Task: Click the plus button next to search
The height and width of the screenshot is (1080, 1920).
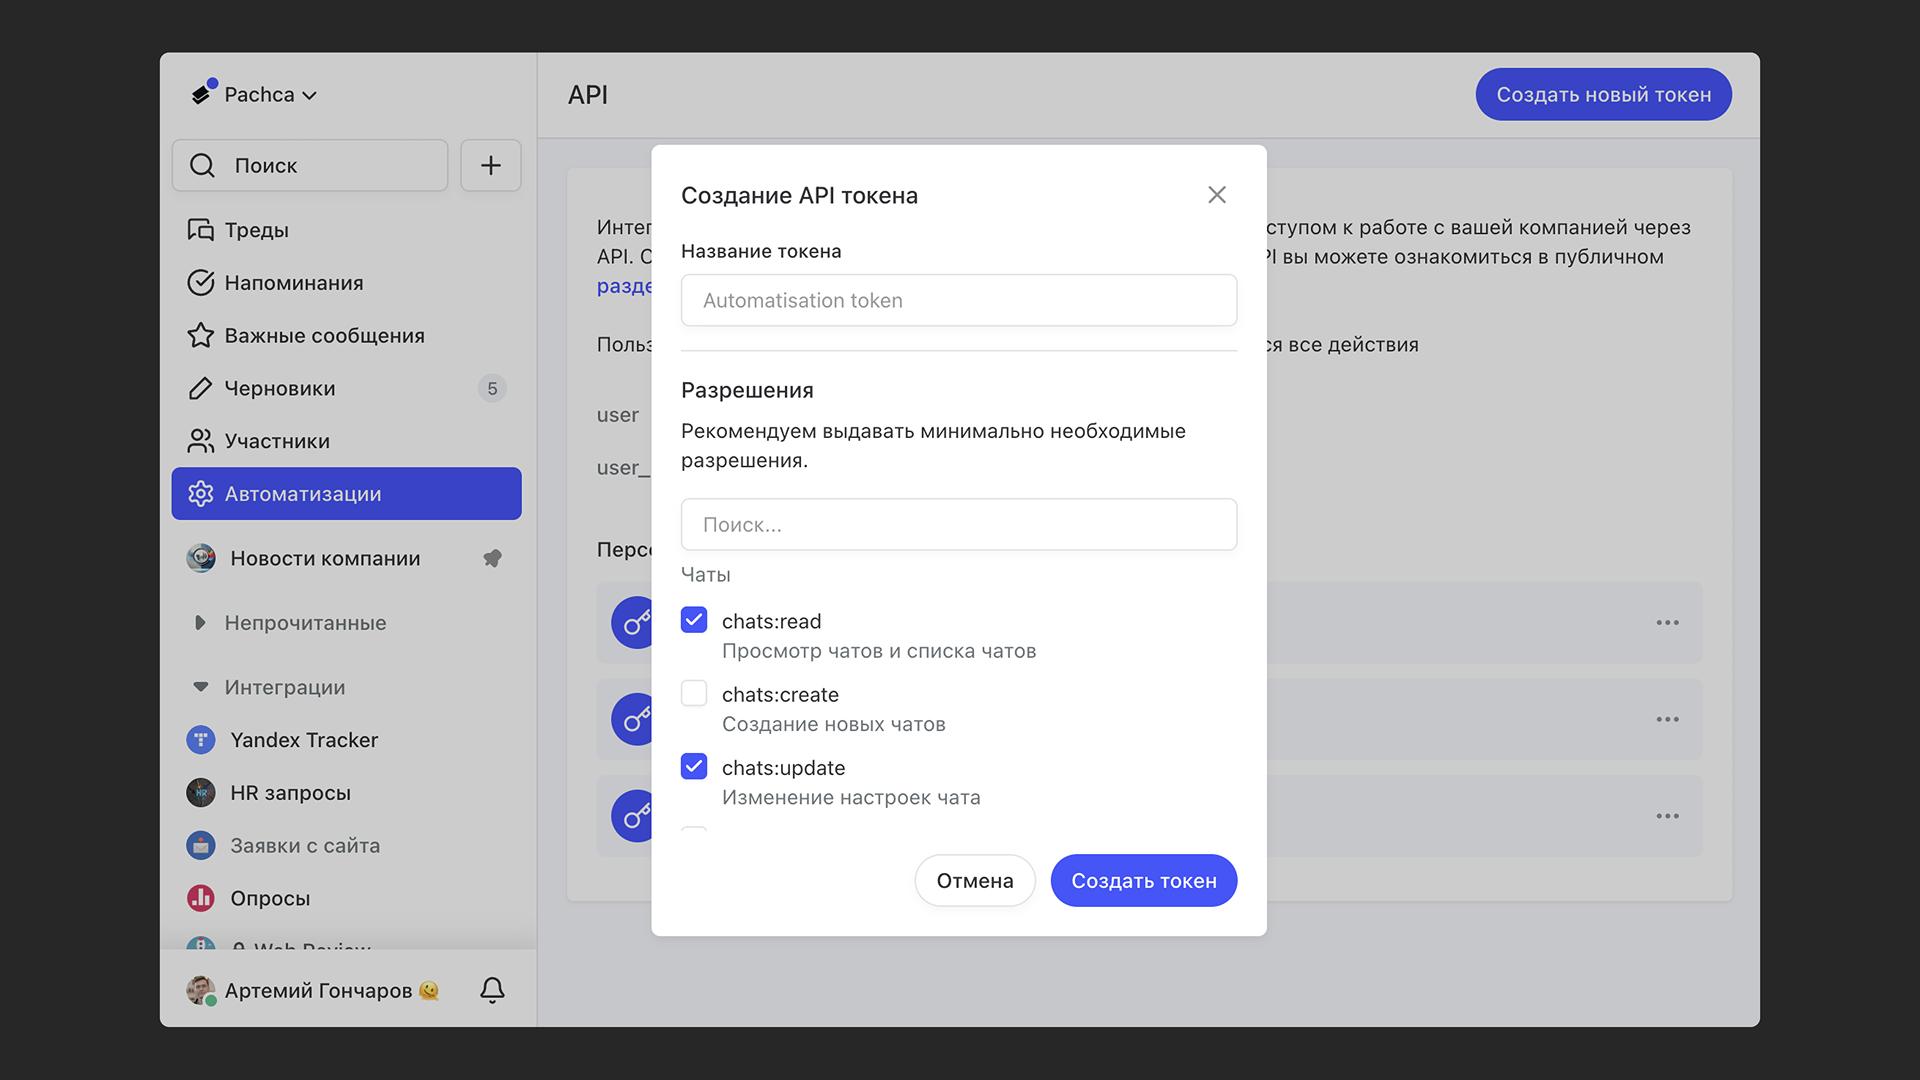Action: (x=490, y=165)
